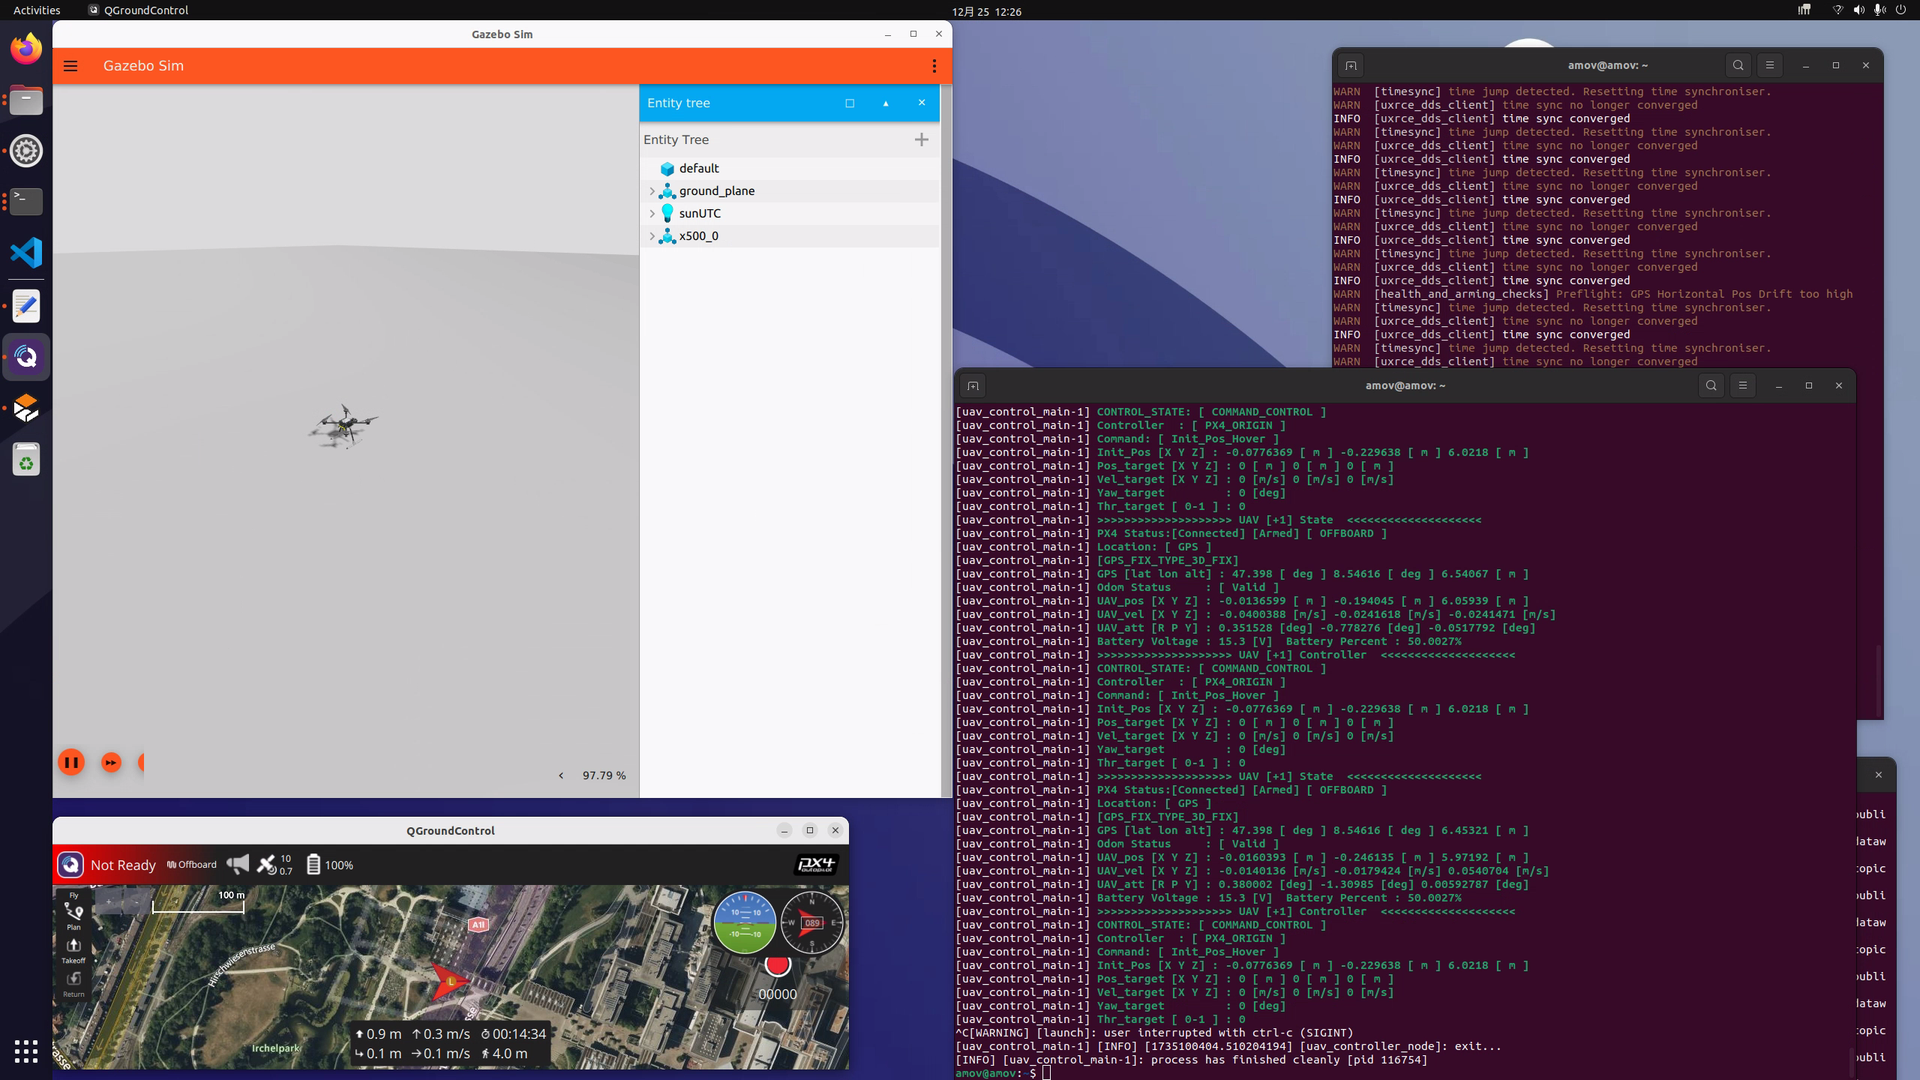1920x1080 pixels.
Task: Zoom in the QGroundControl map
Action: pyautogui.click(x=109, y=903)
